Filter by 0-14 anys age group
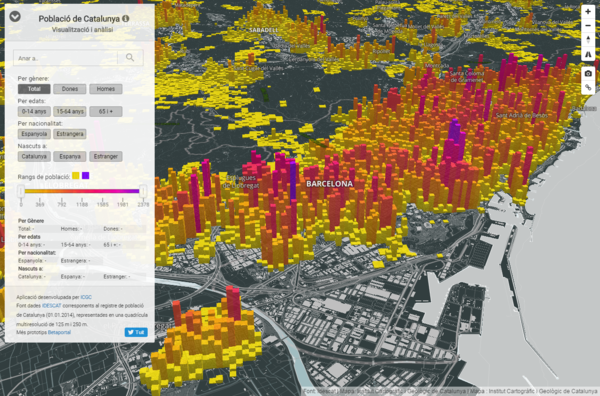The height and width of the screenshot is (396, 600). [34, 111]
